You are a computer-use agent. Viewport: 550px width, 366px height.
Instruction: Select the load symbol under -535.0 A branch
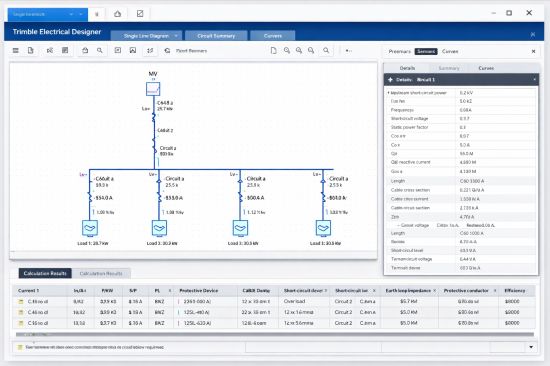pyautogui.click(x=159, y=228)
